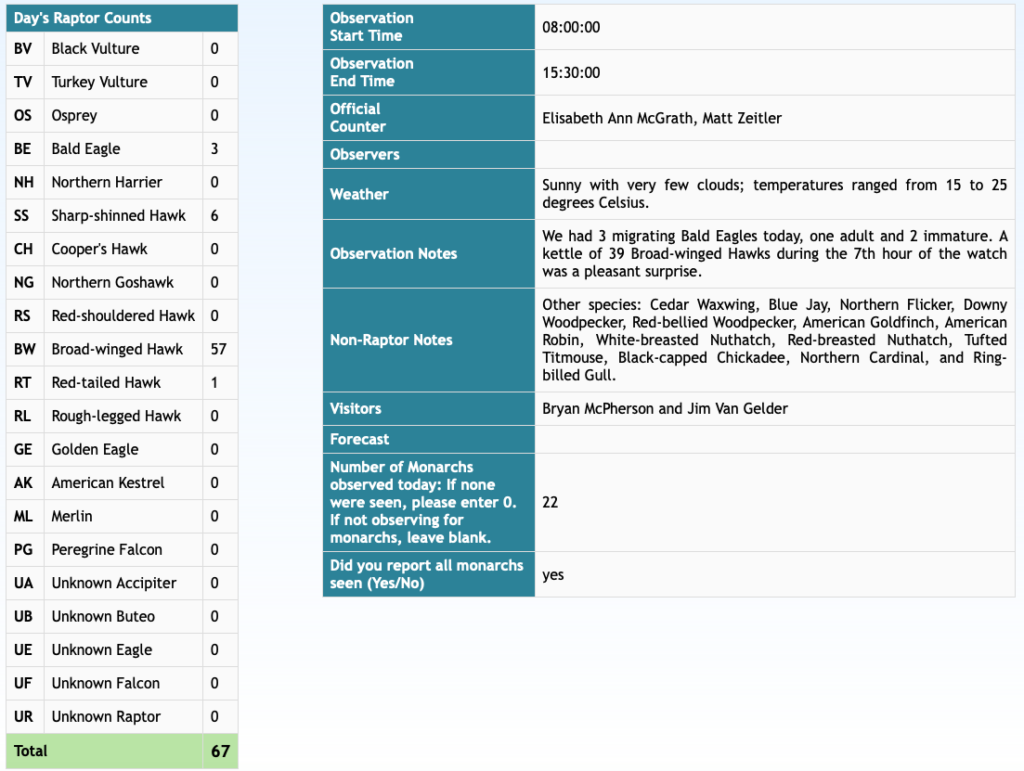Click the Bald Eagle count of 3
This screenshot has width=1024, height=771.
tap(214, 149)
